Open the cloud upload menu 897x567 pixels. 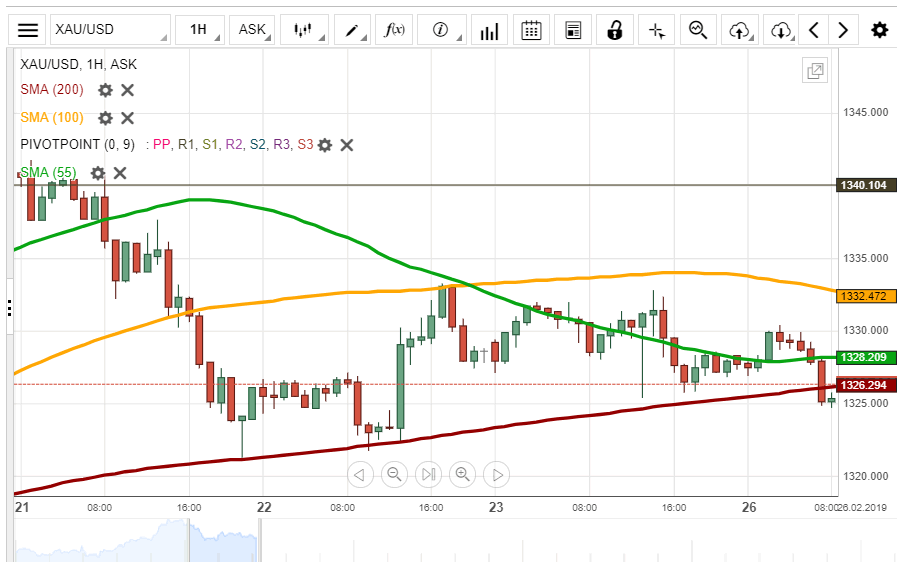(x=740, y=30)
